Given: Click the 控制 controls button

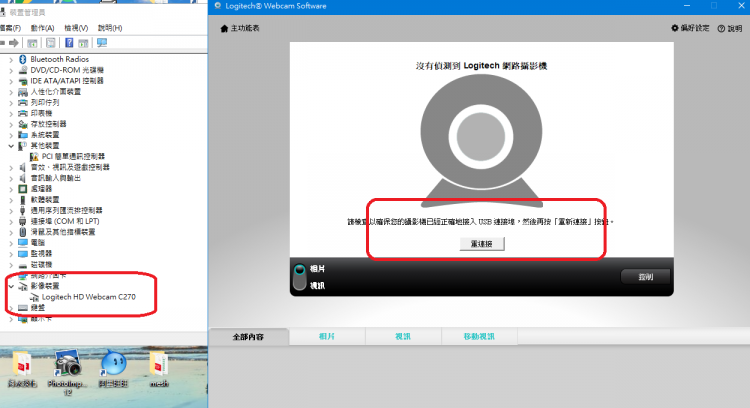Looking at the screenshot, I should tap(645, 276).
